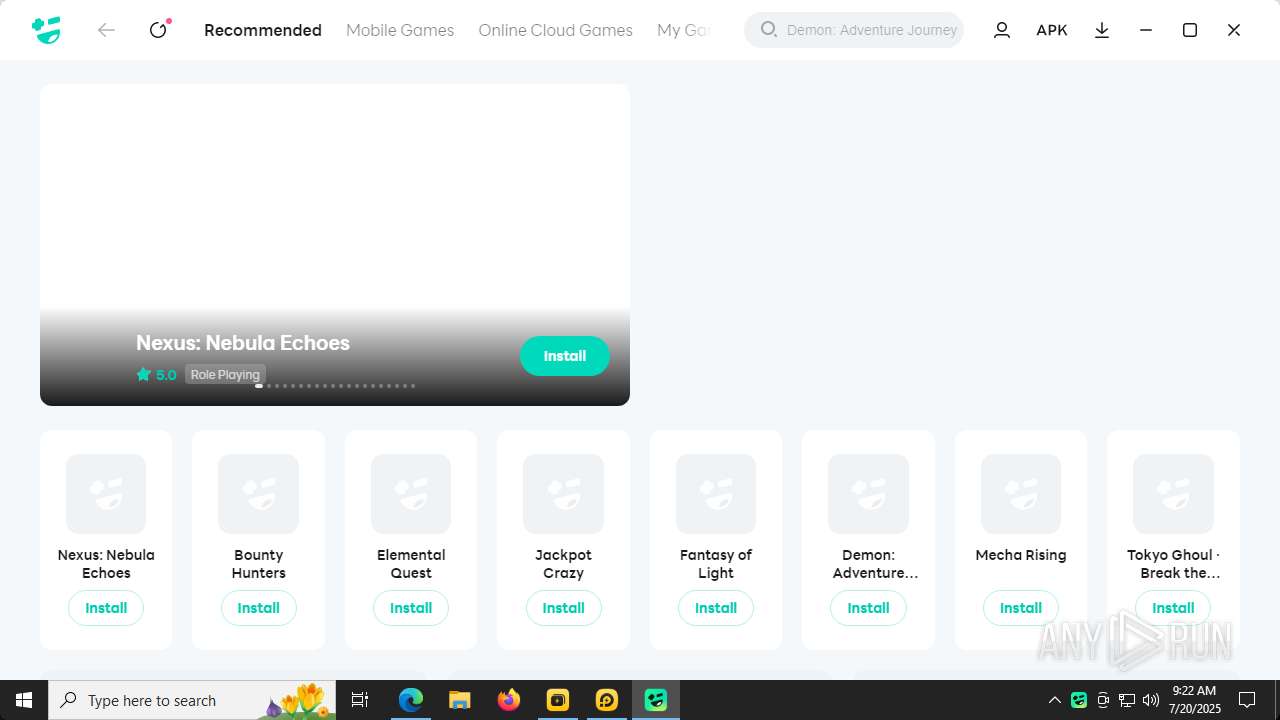This screenshot has width=1280, height=720.
Task: Click the 5.0 star rating on banner
Action: 157,375
